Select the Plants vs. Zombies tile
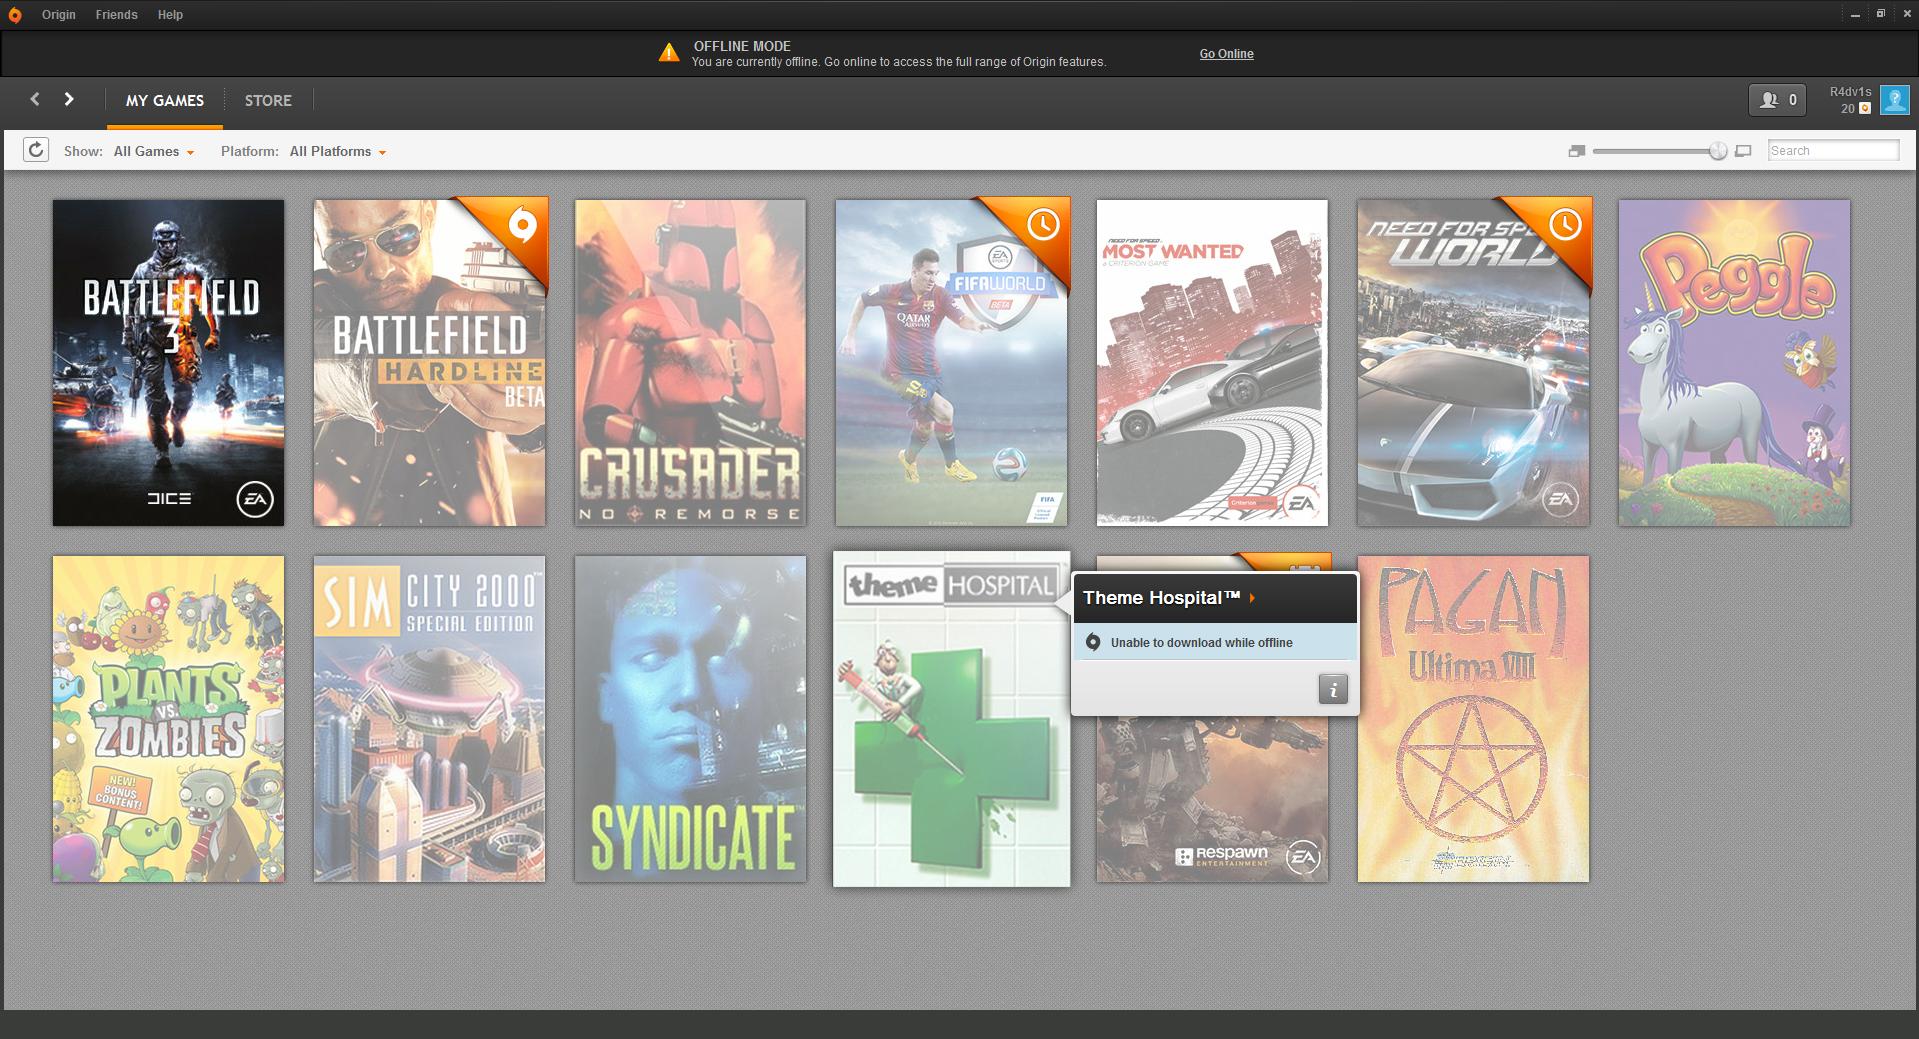1919x1039 pixels. pyautogui.click(x=168, y=719)
